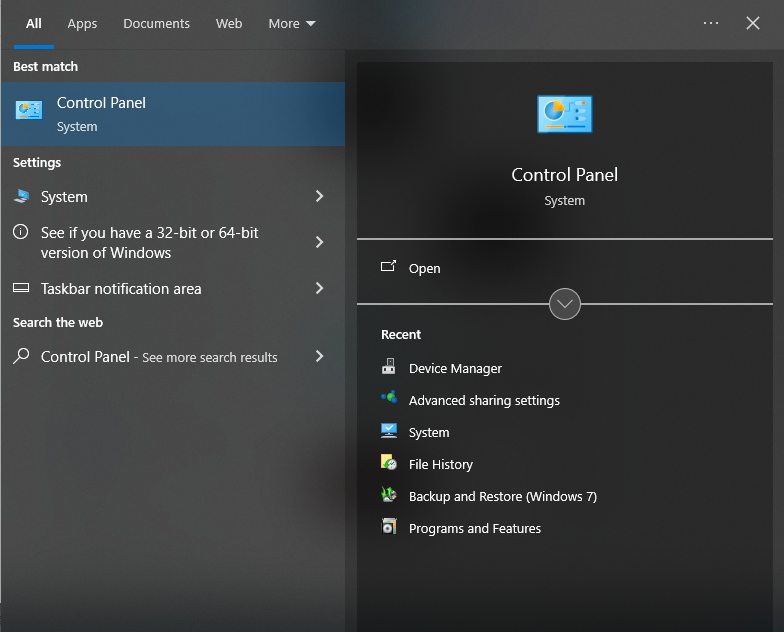Open System settings result
Image resolution: width=784 pixels, height=632 pixels.
click(x=173, y=196)
